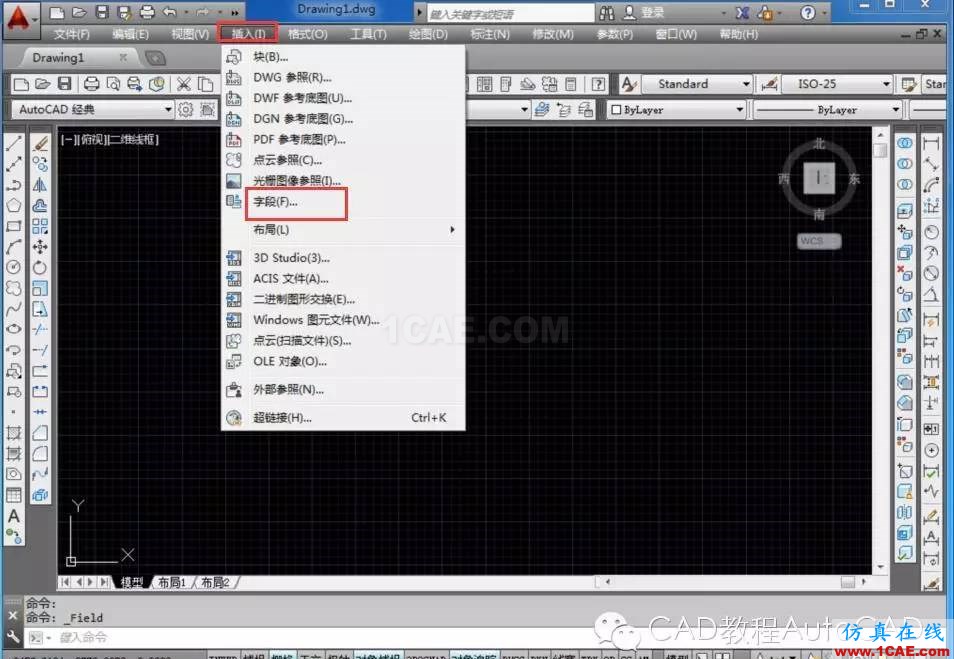Click the Undo arrow in quick access toolbar

tap(170, 12)
